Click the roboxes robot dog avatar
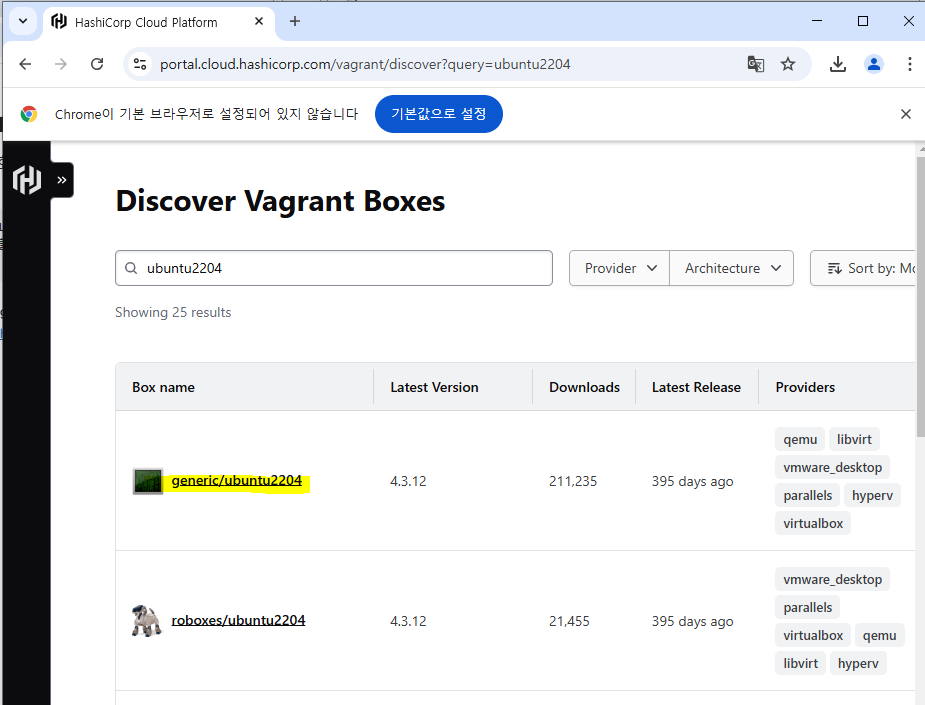The width and height of the screenshot is (925, 705). (x=146, y=621)
